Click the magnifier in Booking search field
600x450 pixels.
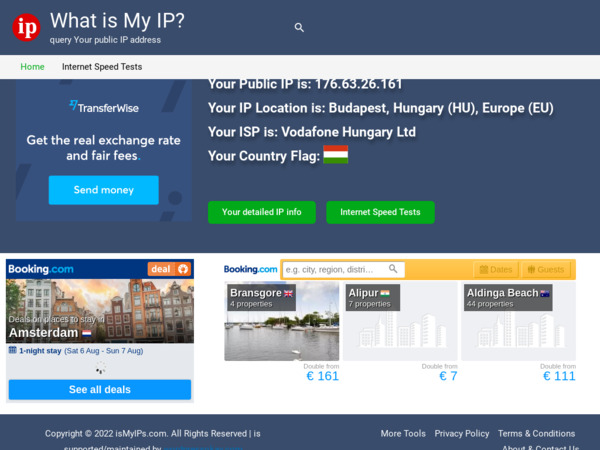click(393, 269)
